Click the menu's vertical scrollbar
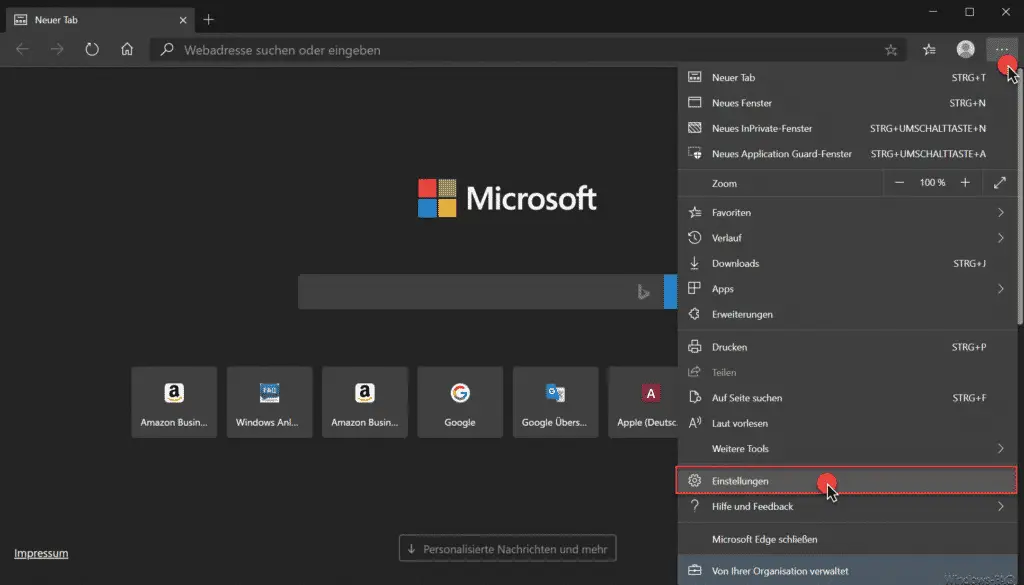The width and height of the screenshot is (1024, 585). (1020, 196)
